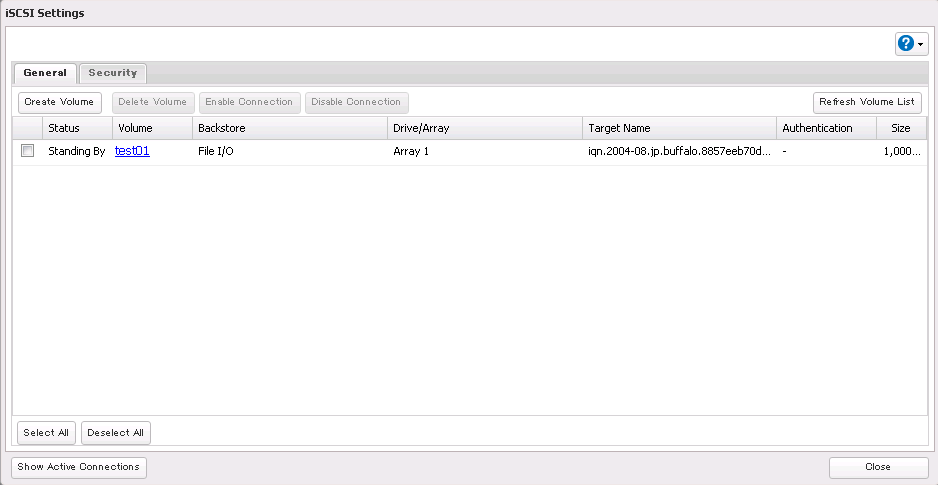Image resolution: width=938 pixels, height=485 pixels.
Task: Sort by the Authentication column header
Action: click(817, 128)
